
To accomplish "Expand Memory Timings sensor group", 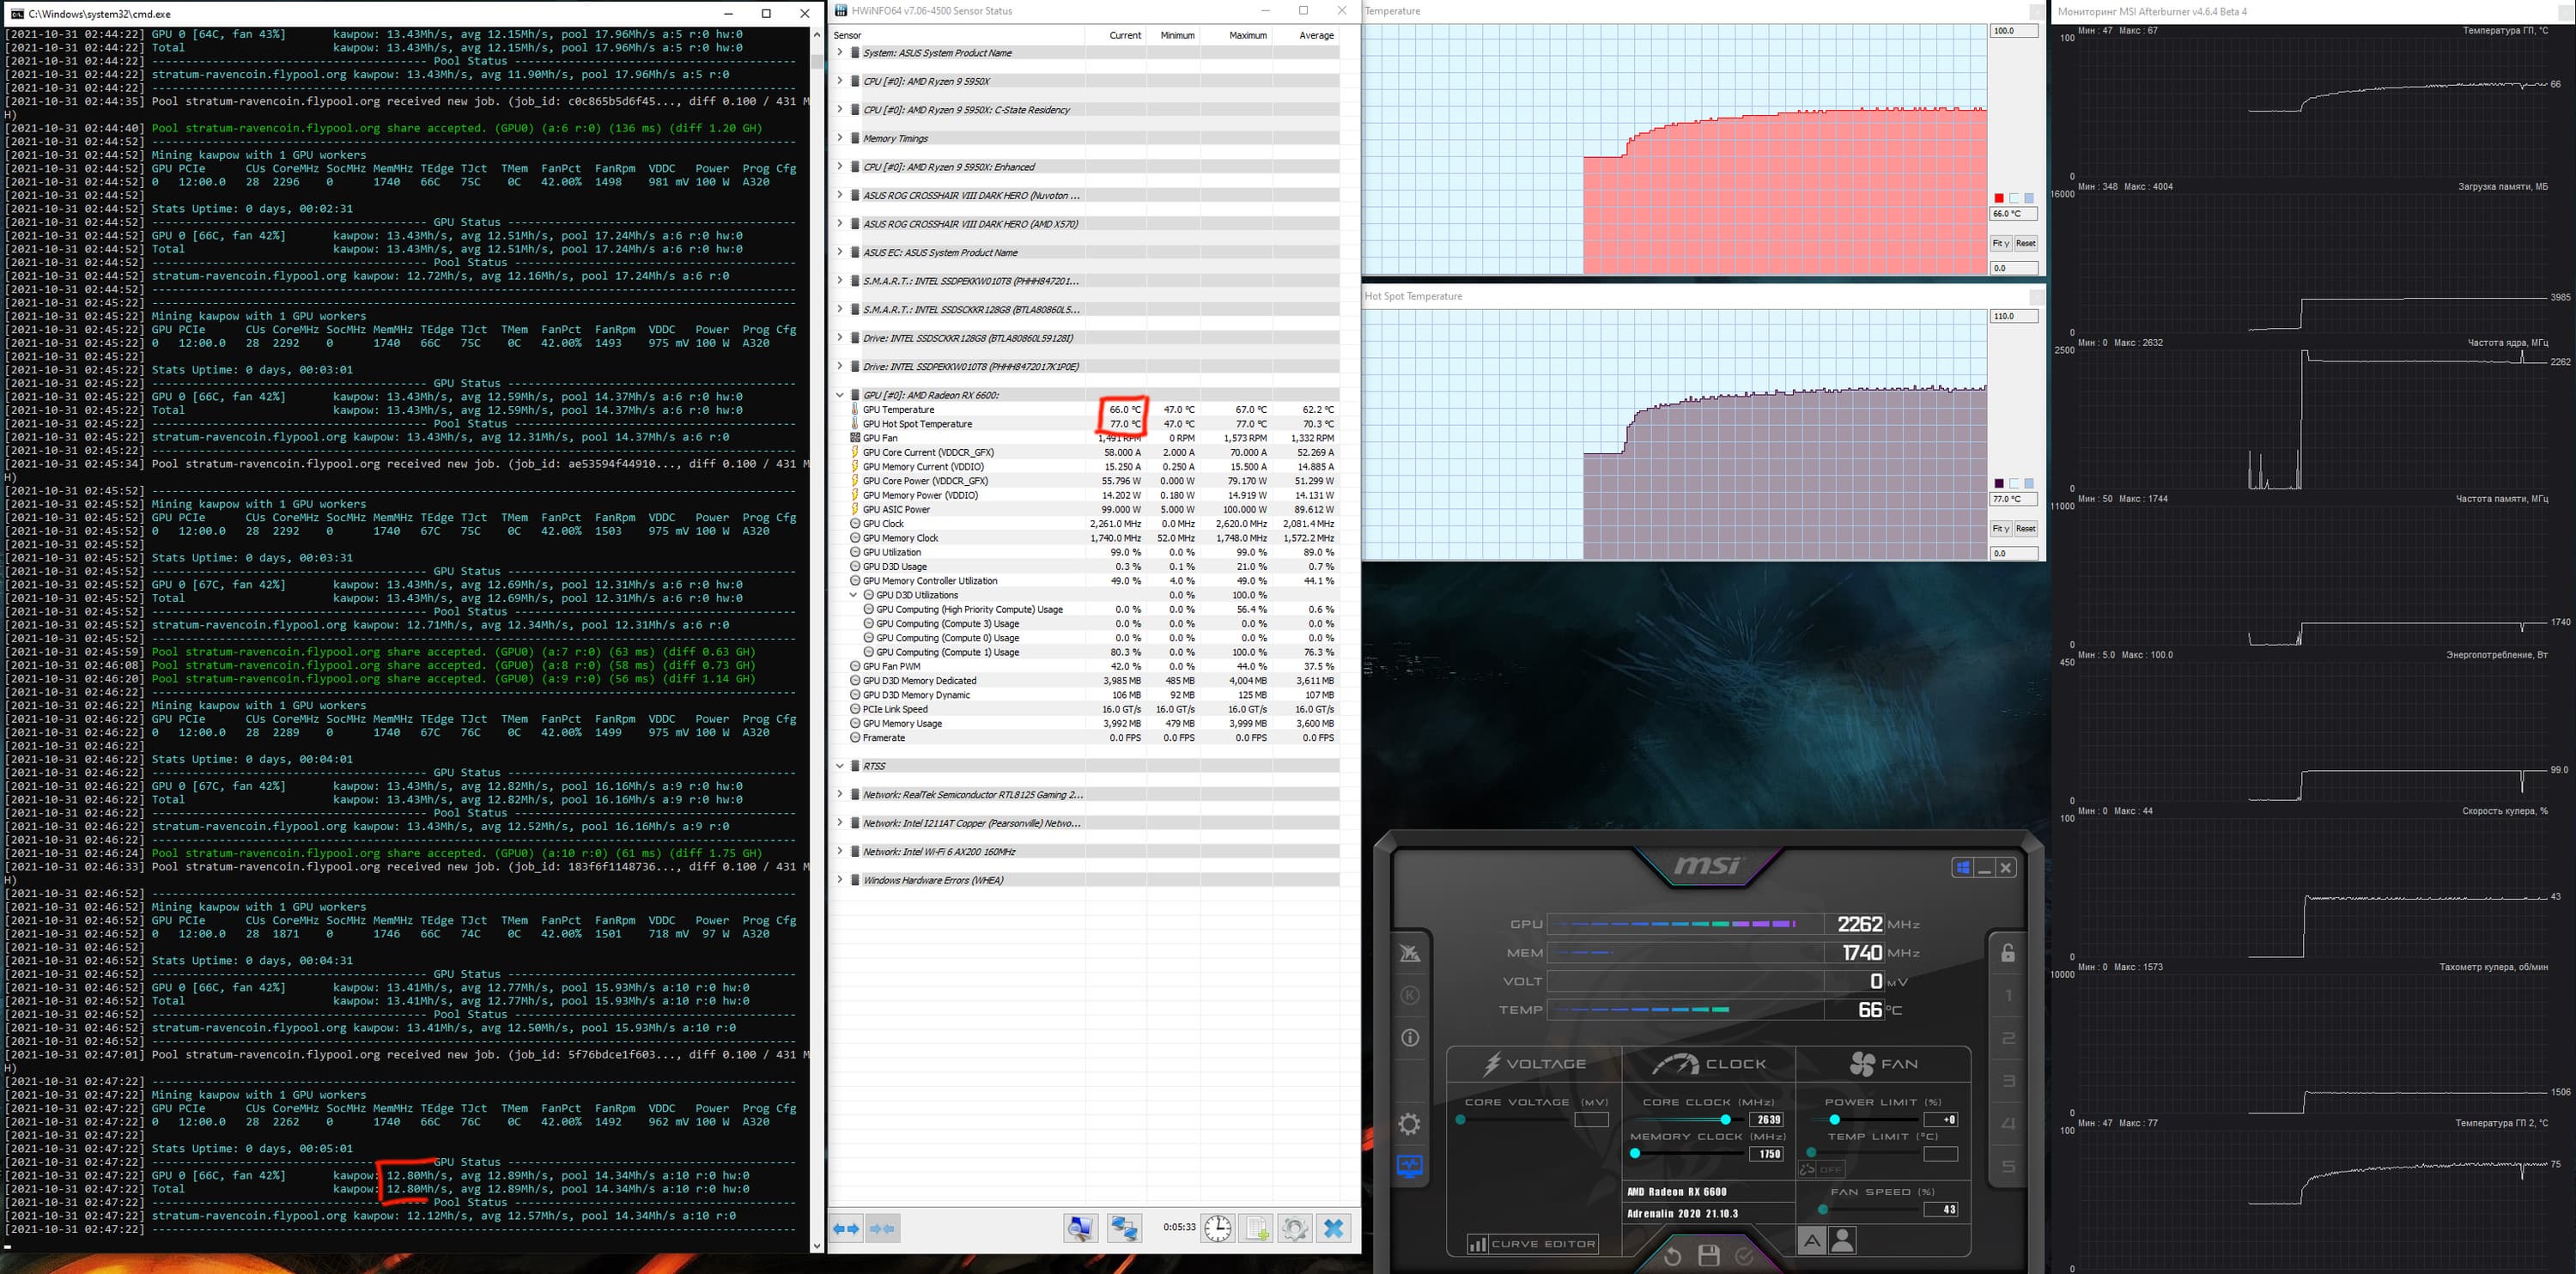I will click(x=840, y=138).
